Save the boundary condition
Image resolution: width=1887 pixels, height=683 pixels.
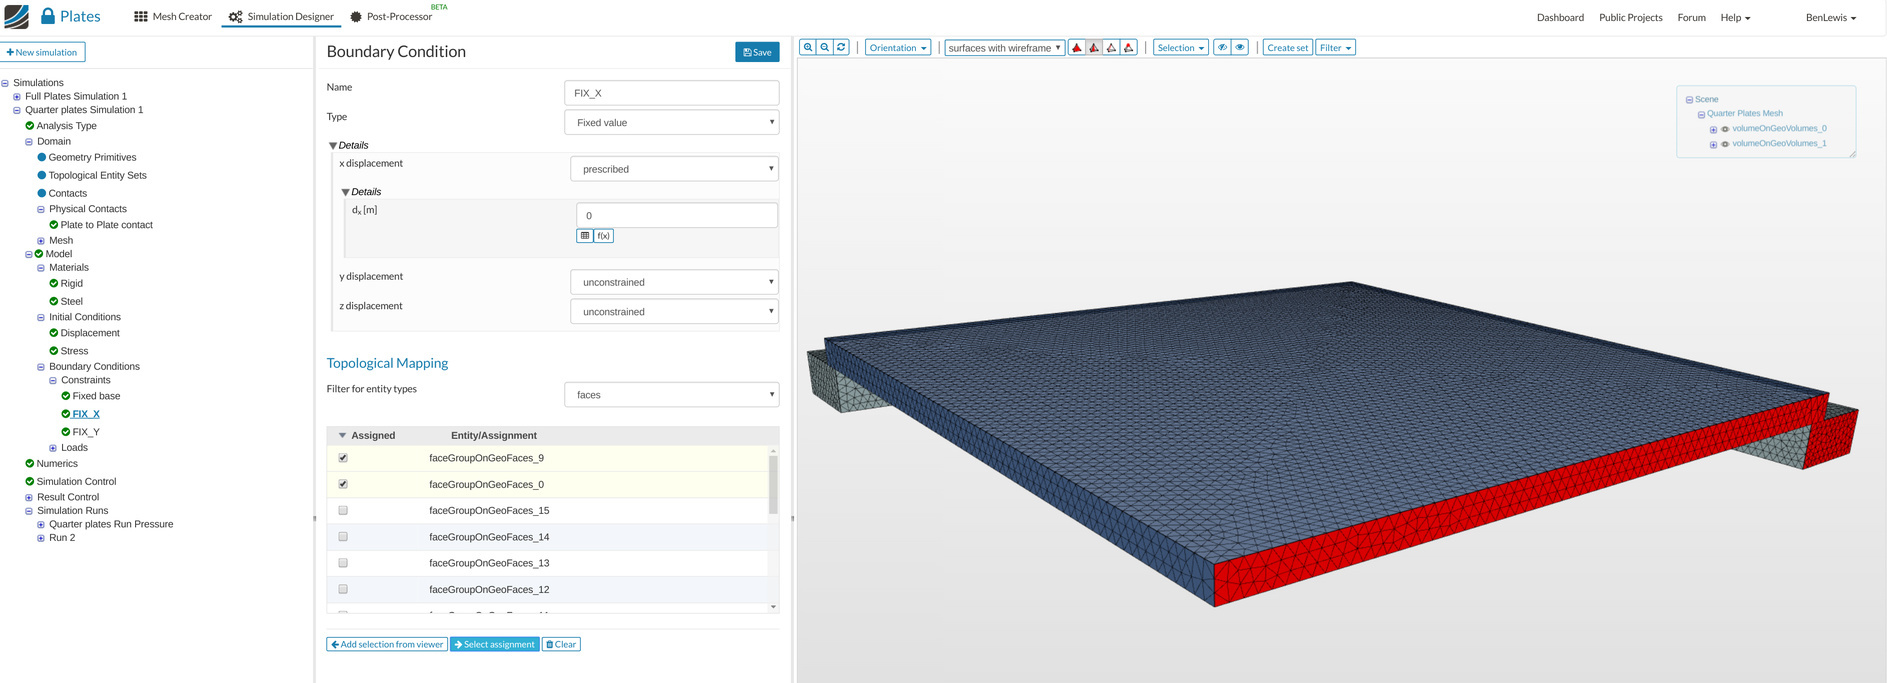click(757, 52)
